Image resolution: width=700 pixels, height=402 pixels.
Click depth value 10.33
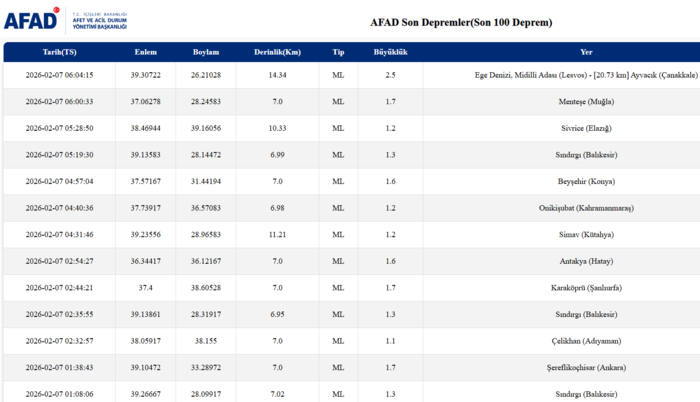[x=277, y=128]
